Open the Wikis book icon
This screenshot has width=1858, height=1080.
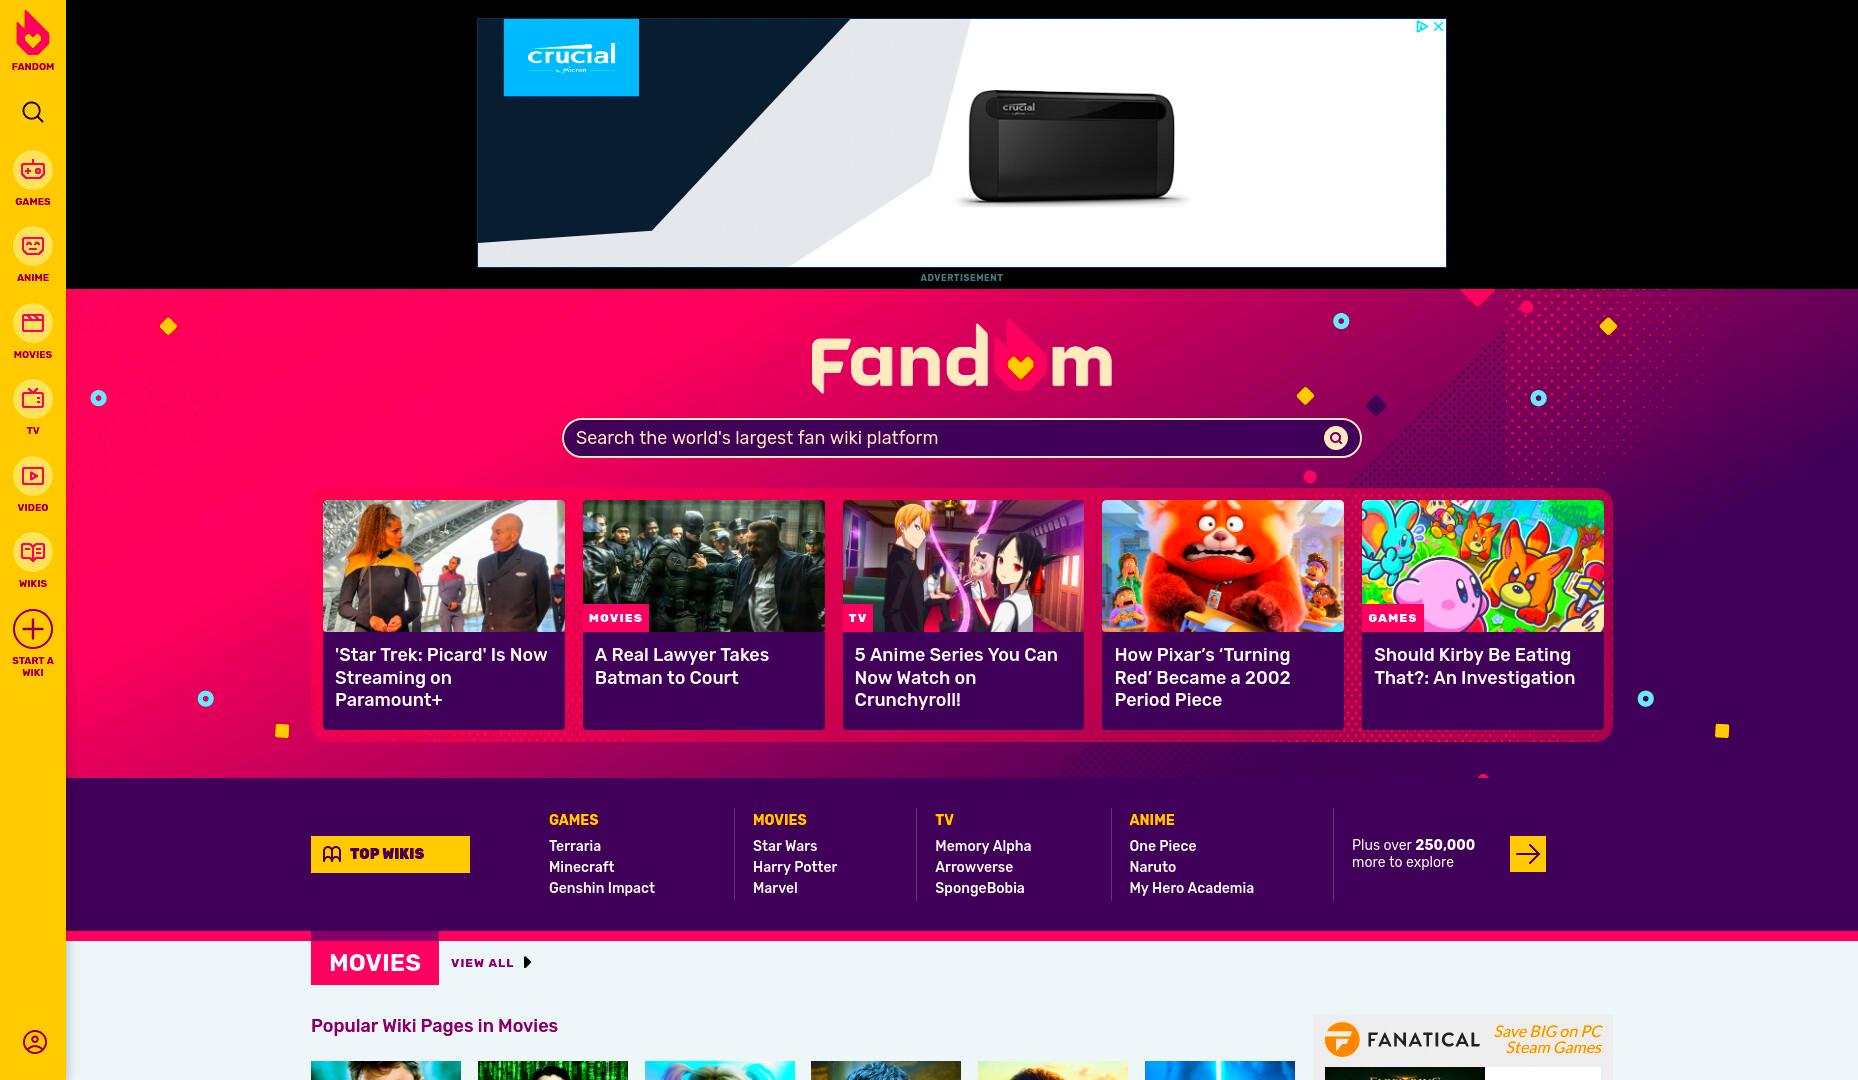(x=33, y=552)
